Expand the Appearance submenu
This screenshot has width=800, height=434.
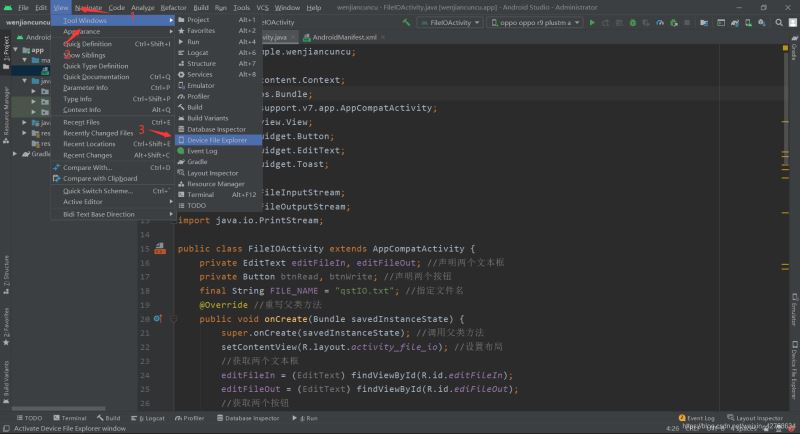point(113,32)
